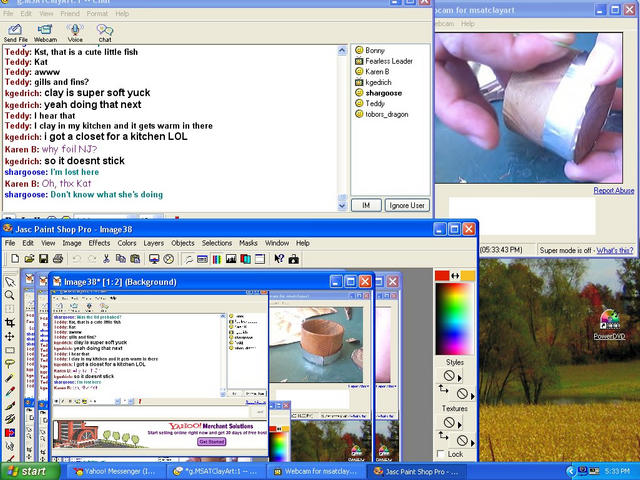Open Friend menu in chat window
This screenshot has width=640, height=480.
[x=70, y=13]
